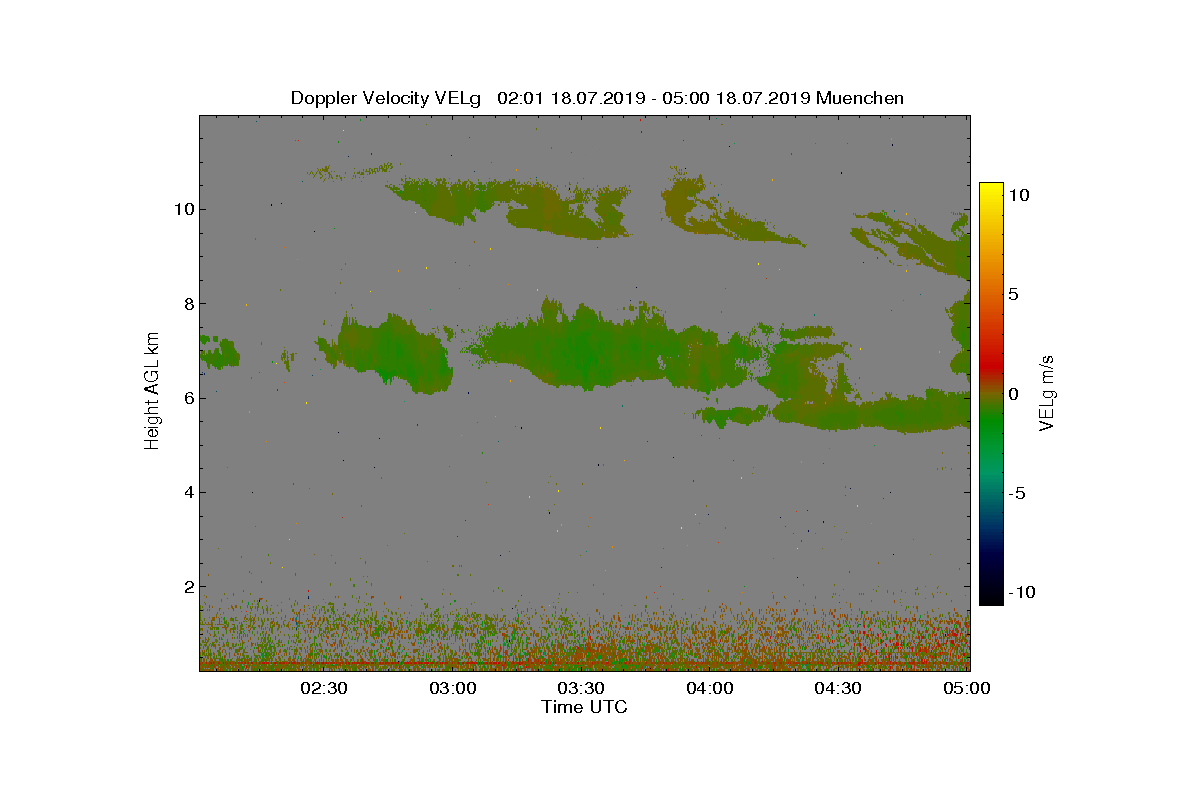The width and height of the screenshot is (1200, 800).
Task: Click the 02:30 time tick label
Action: point(324,688)
